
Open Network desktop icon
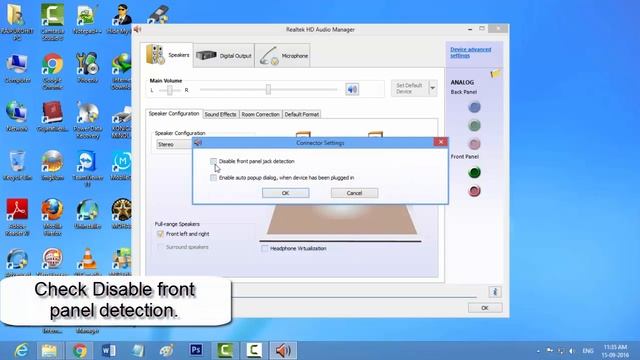[17, 117]
